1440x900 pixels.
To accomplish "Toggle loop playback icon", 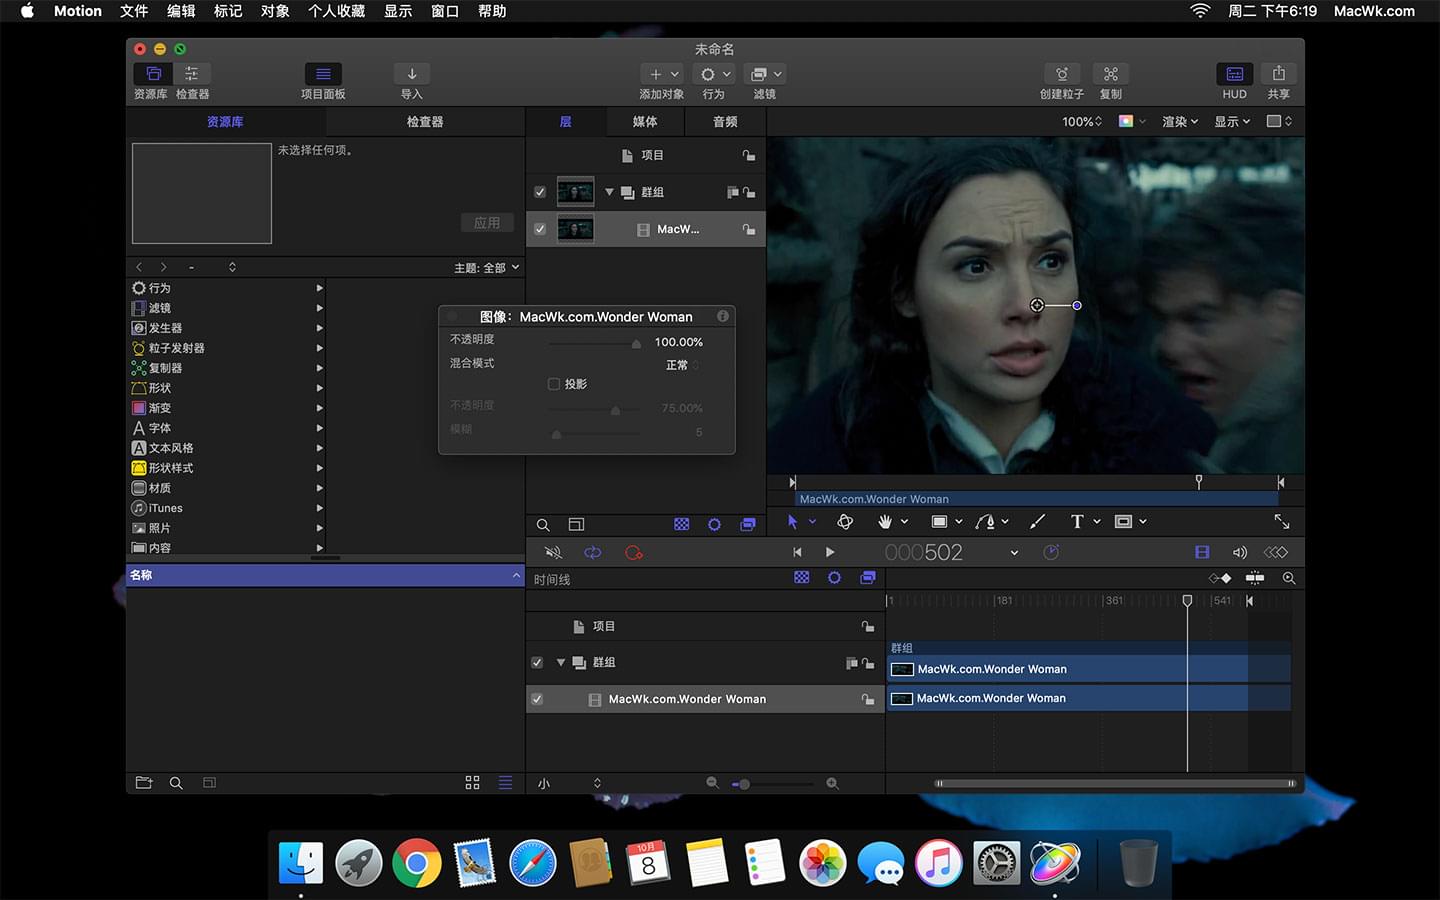I will (x=593, y=552).
